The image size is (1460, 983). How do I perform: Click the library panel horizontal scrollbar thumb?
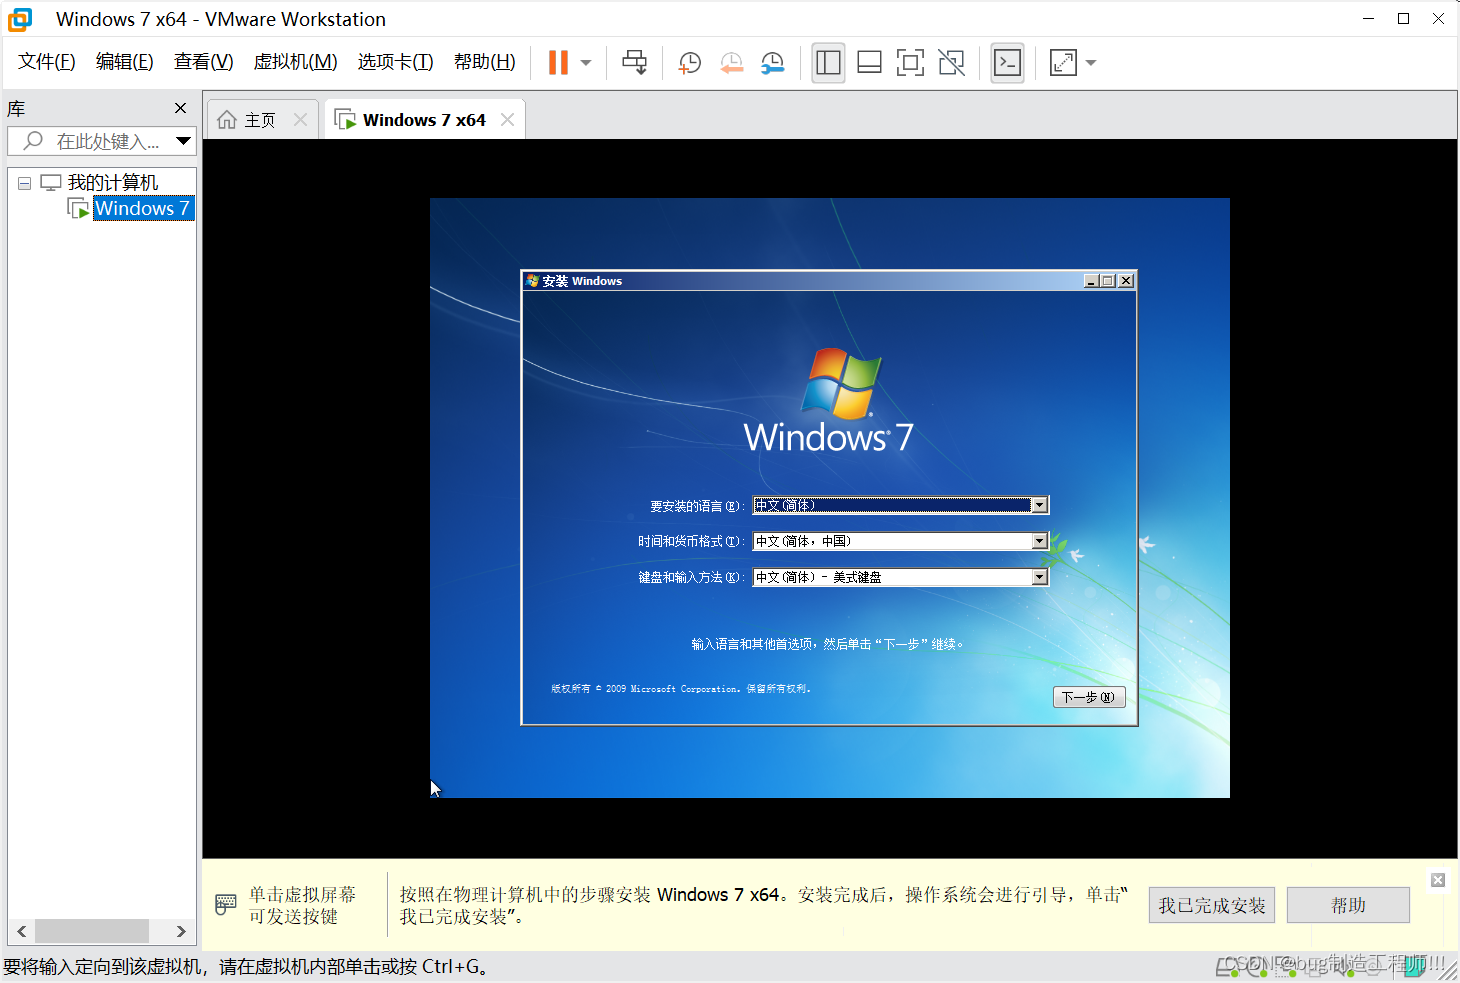pos(92,931)
